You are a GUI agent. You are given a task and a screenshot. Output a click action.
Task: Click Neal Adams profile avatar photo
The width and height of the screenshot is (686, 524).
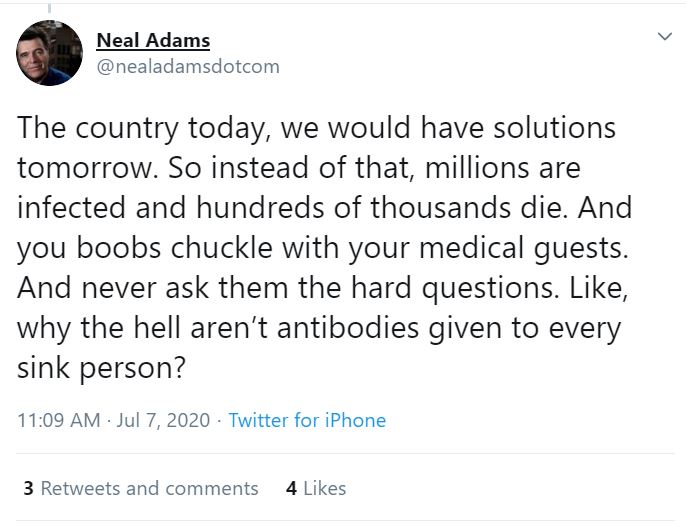click(49, 53)
